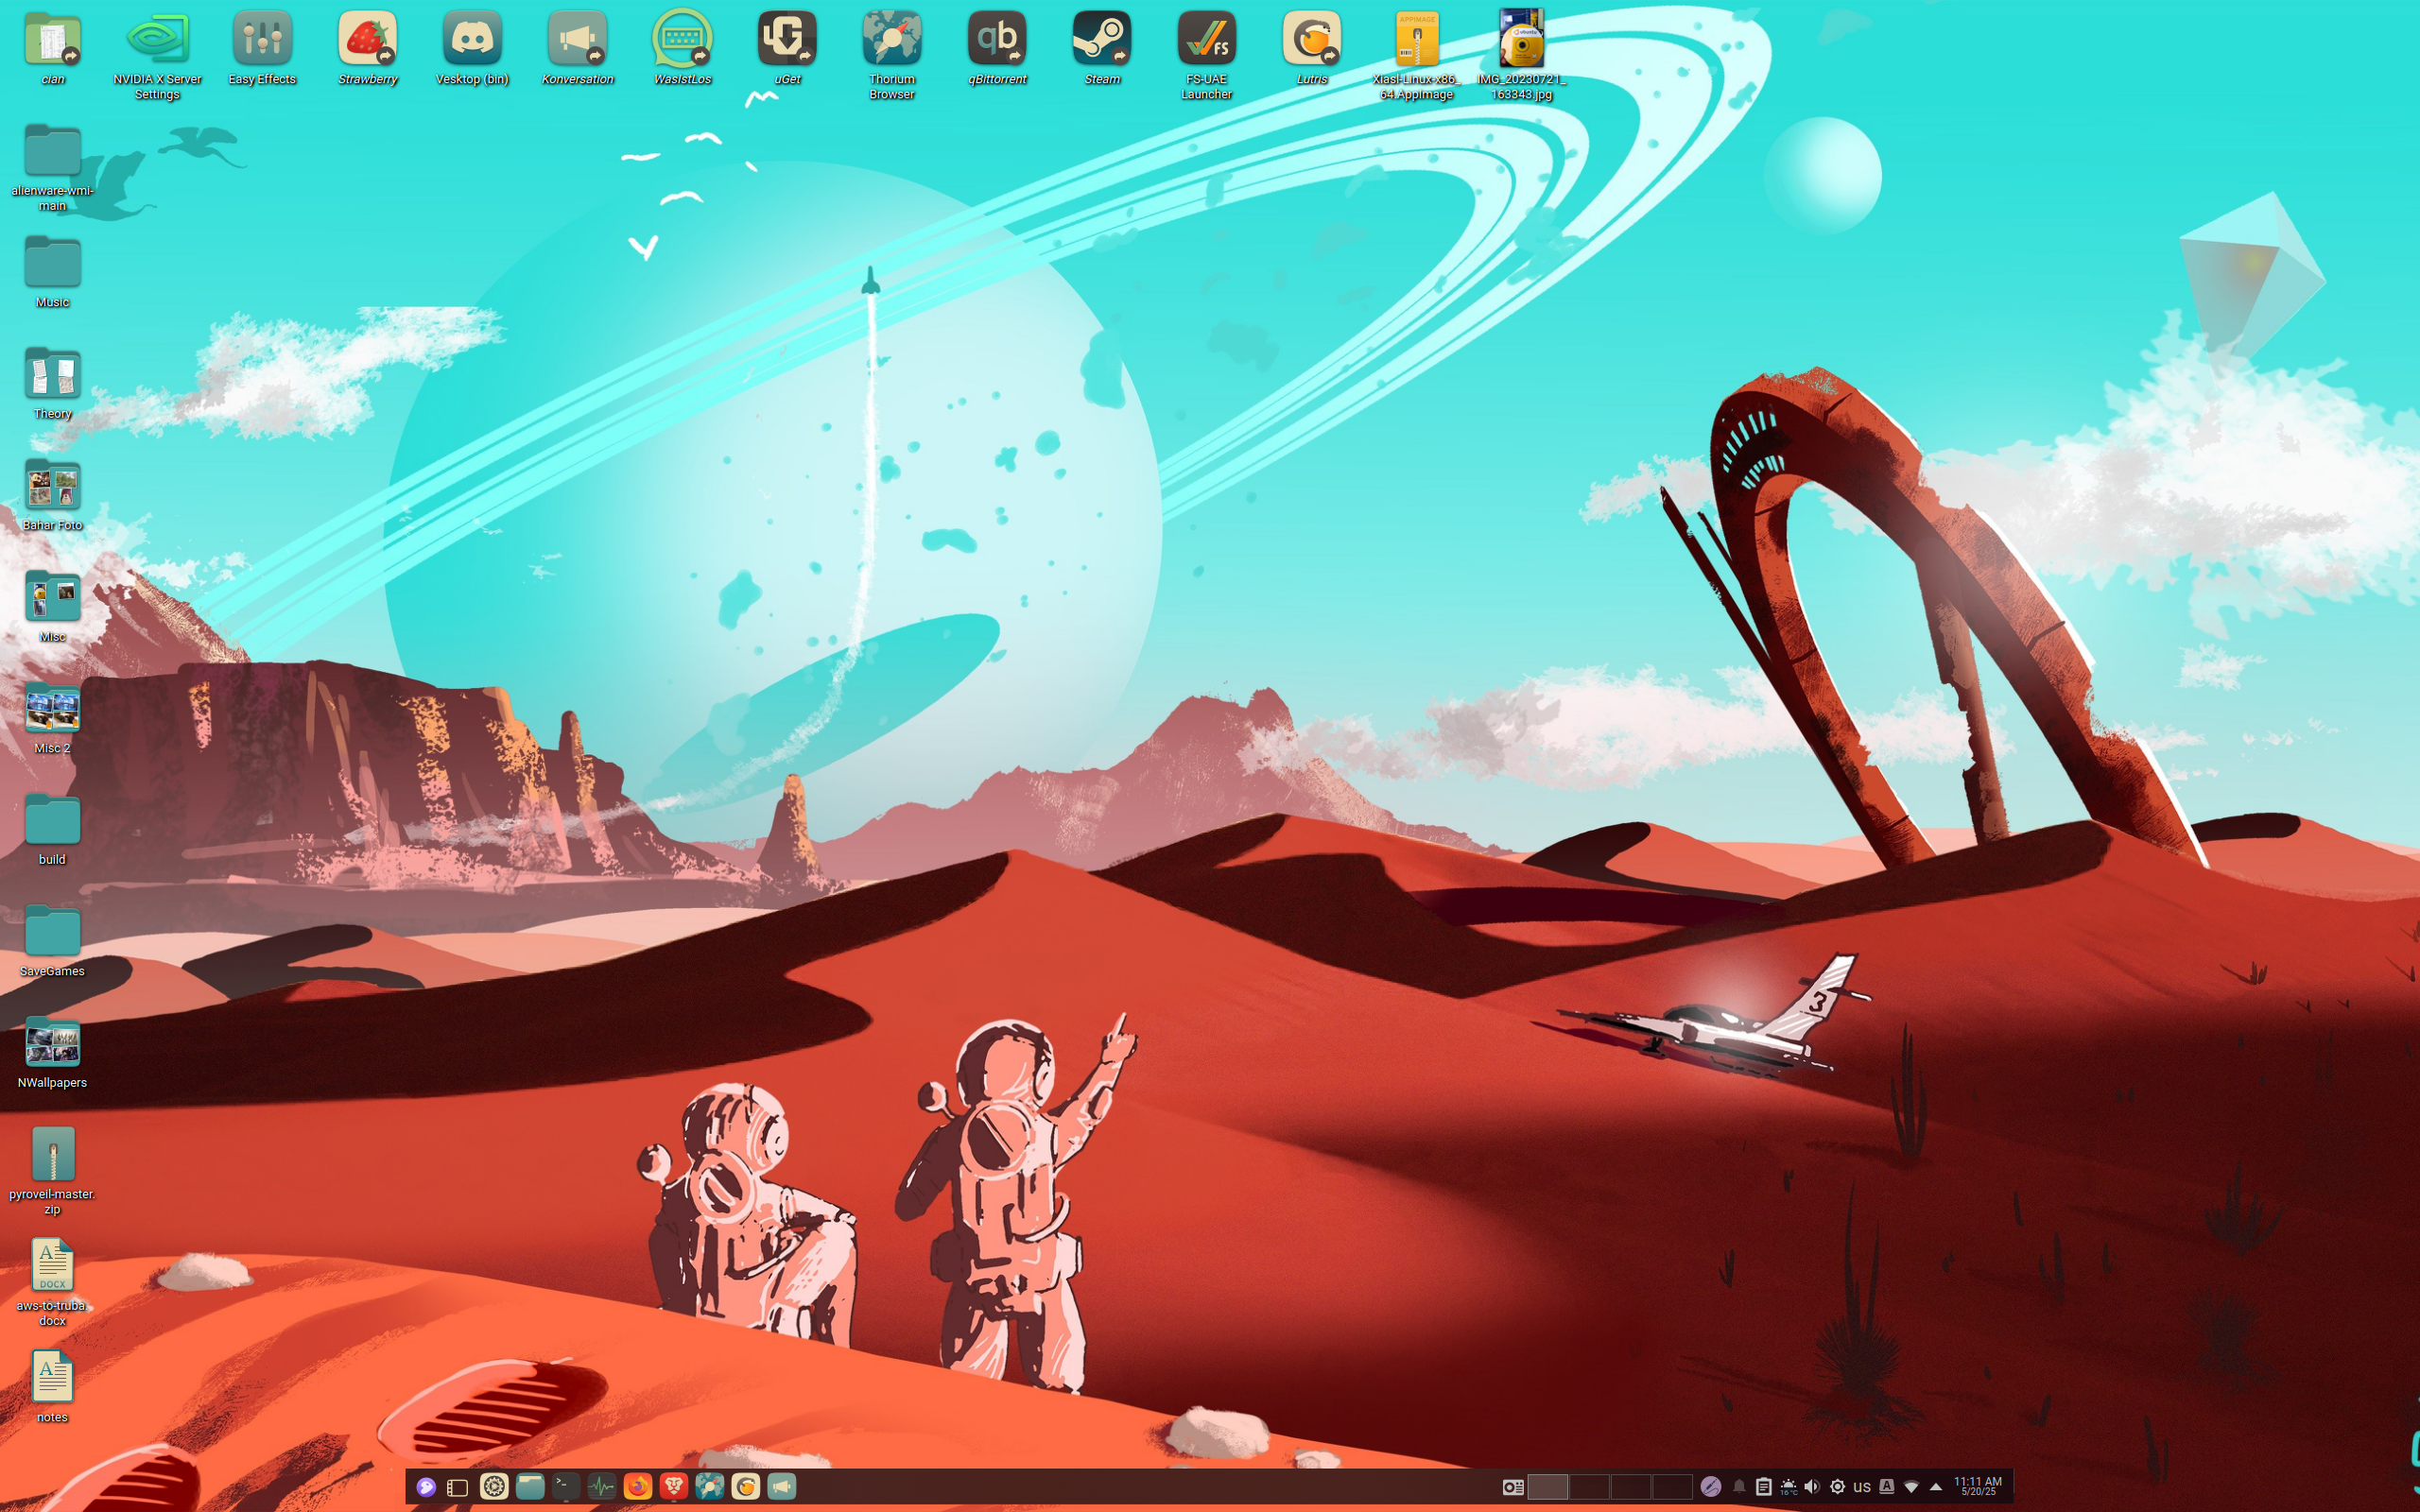2420x1512 pixels.
Task: Switch to the second virtual desktop
Action: pyautogui.click(x=1589, y=1487)
